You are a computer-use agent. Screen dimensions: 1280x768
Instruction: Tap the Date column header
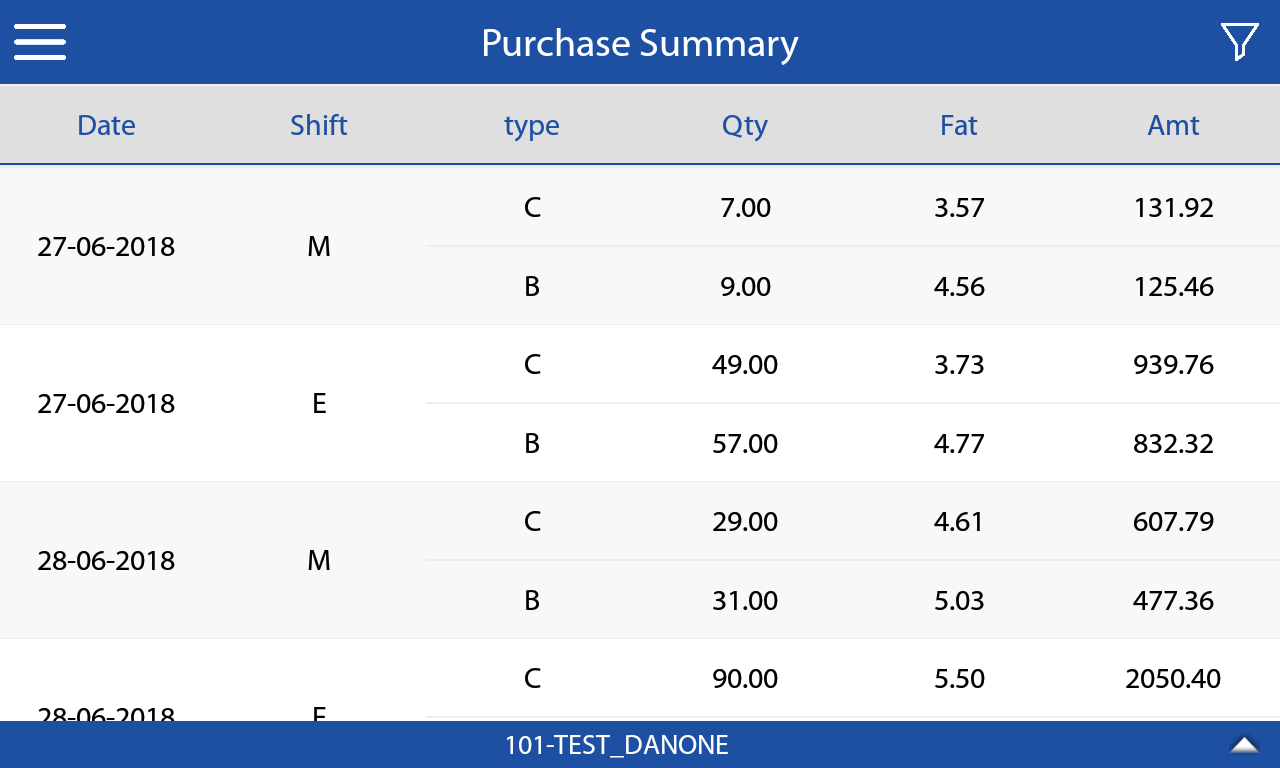tap(106, 125)
